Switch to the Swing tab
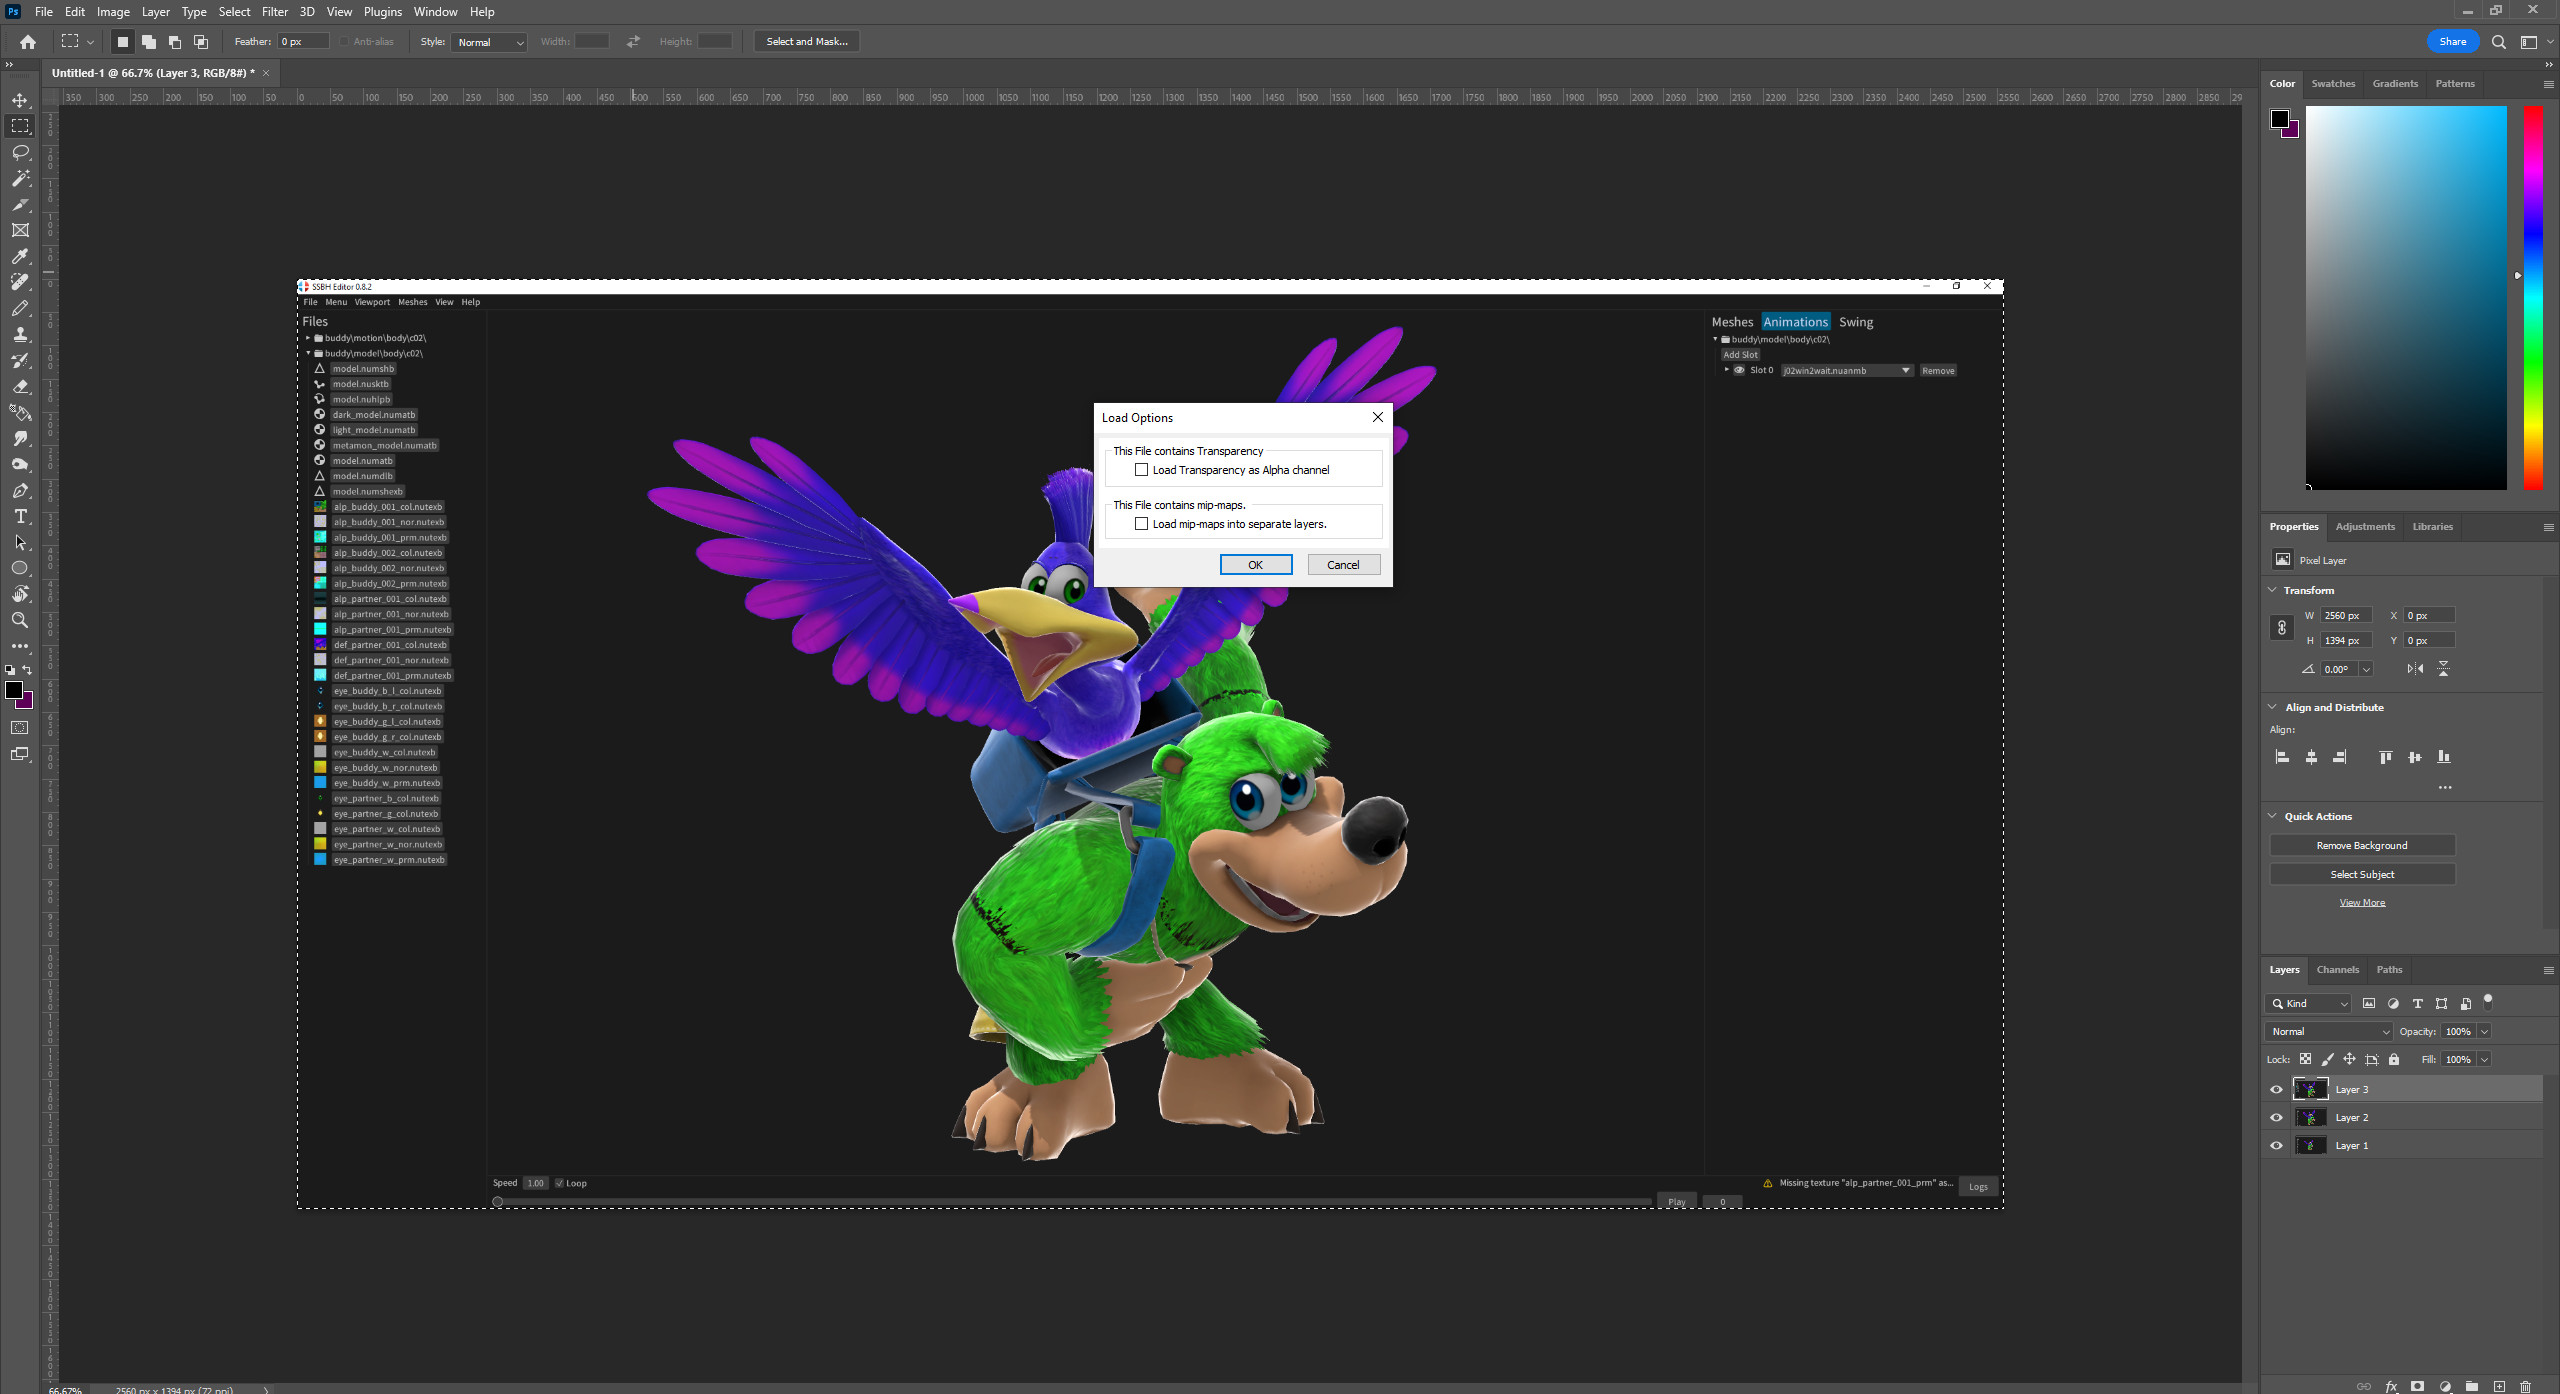The height and width of the screenshot is (1394, 2560). (x=1856, y=321)
